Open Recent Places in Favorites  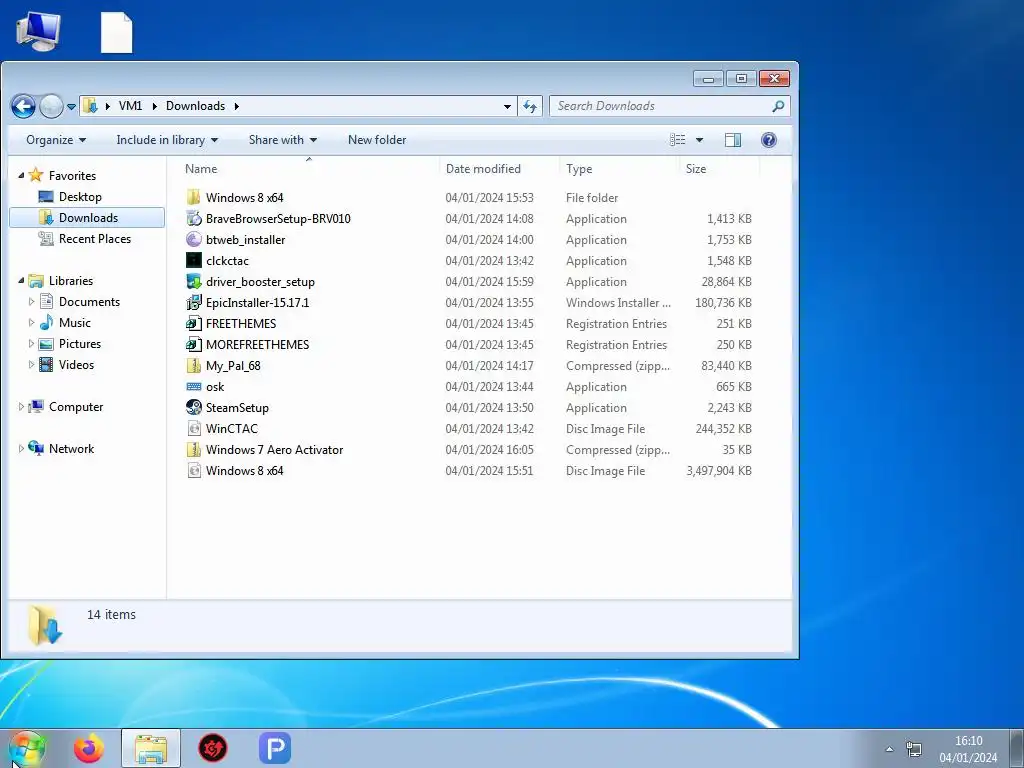click(95, 239)
